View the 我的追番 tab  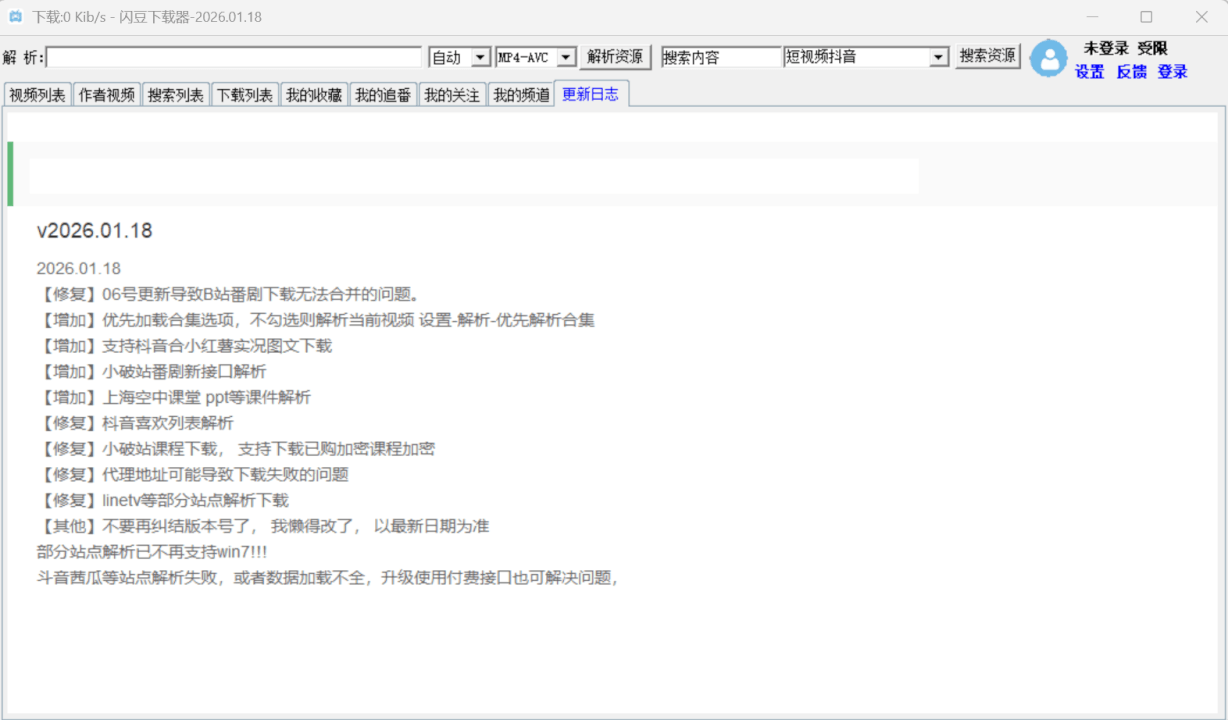click(x=383, y=95)
